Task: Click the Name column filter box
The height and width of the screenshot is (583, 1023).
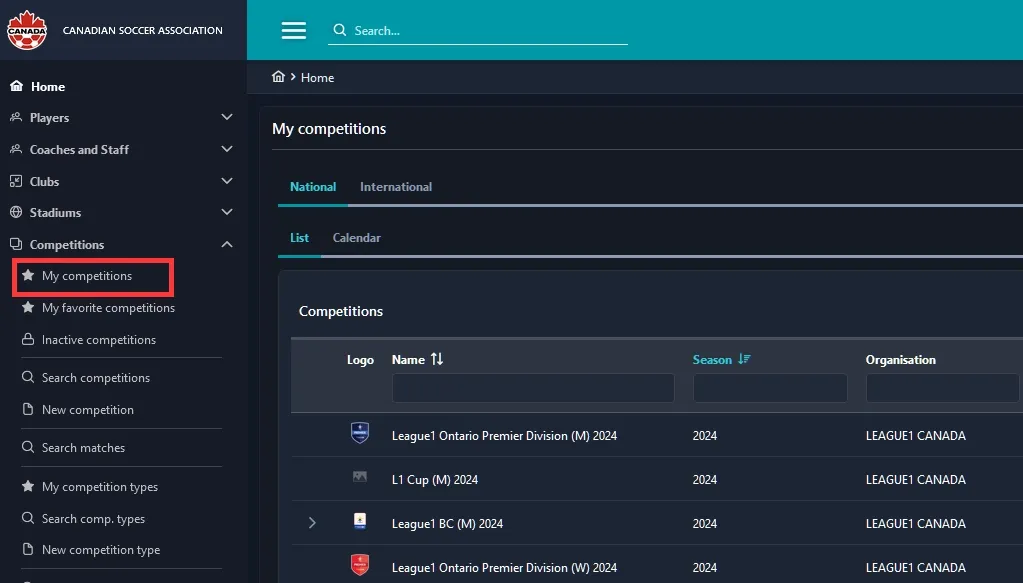Action: point(533,388)
